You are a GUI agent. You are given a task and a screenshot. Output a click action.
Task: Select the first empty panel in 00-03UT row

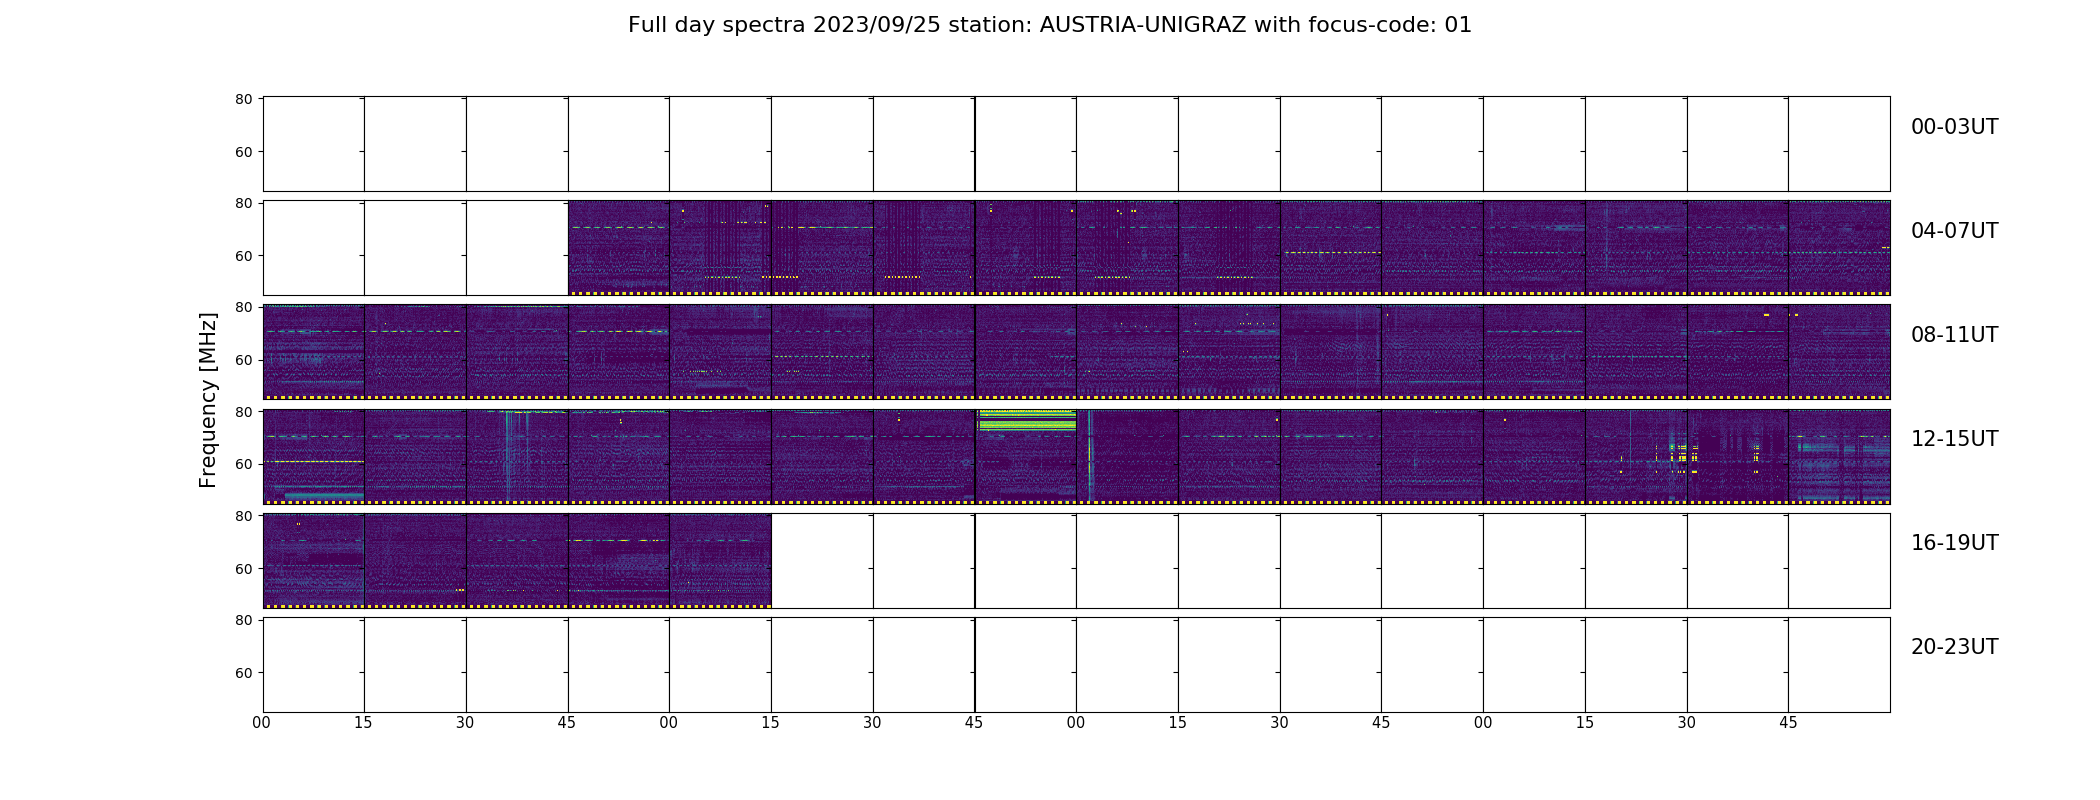click(314, 144)
